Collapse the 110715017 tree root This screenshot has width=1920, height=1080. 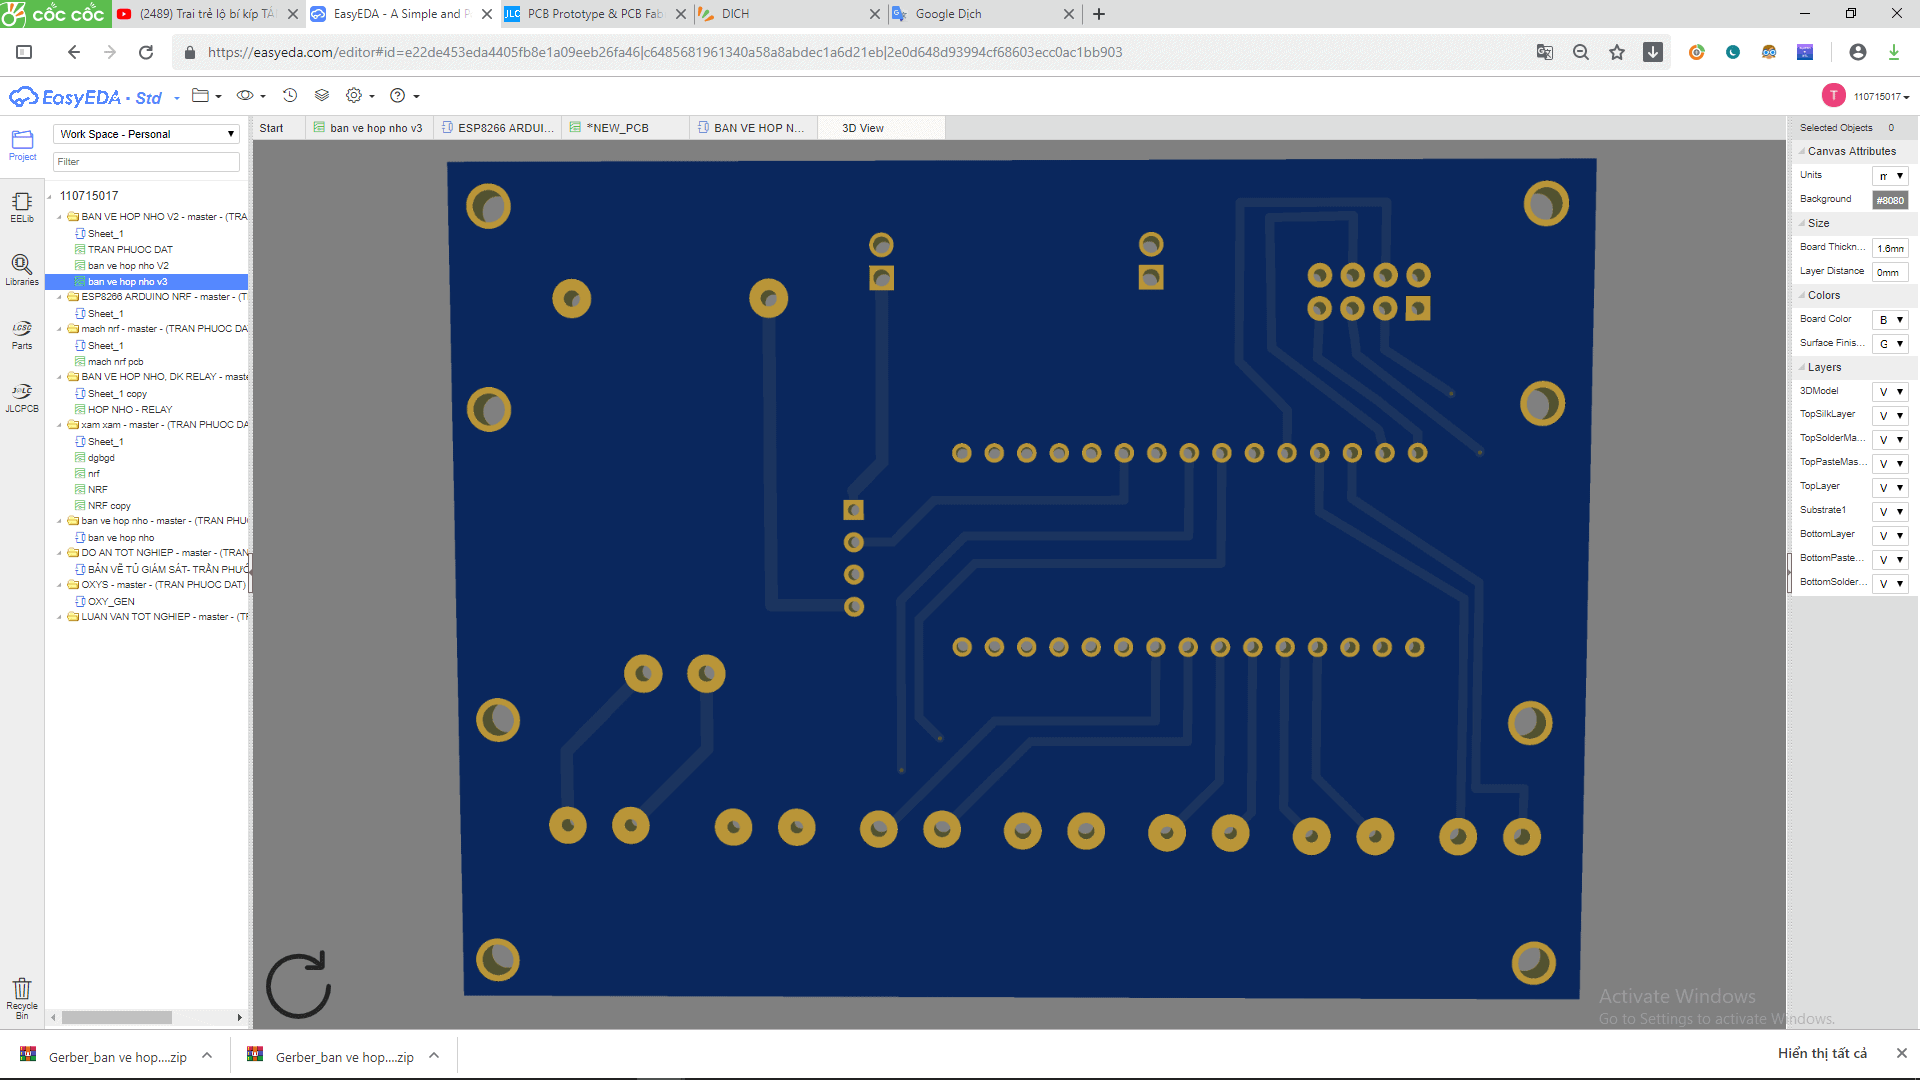click(x=50, y=197)
